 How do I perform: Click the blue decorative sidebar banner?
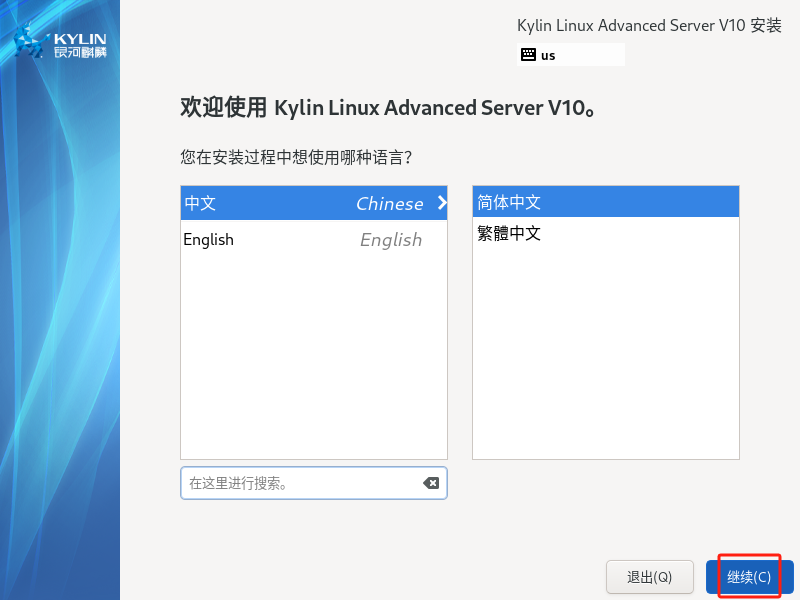tap(60, 350)
